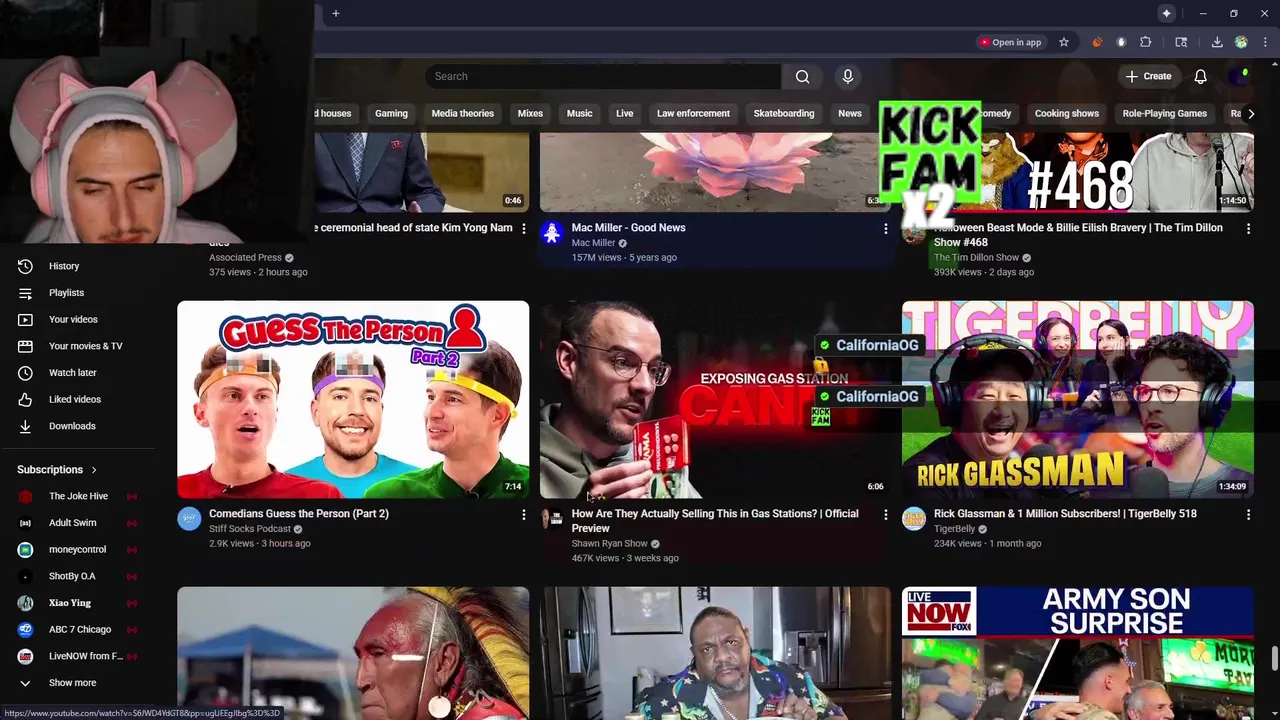The image size is (1280, 720).
Task: Open browser downloads icon
Action: click(1217, 42)
